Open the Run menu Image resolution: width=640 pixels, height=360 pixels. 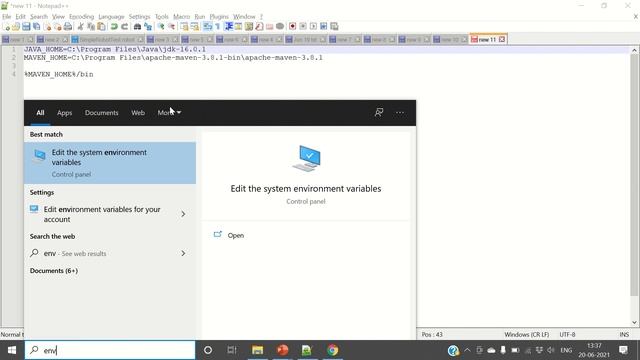[200, 17]
